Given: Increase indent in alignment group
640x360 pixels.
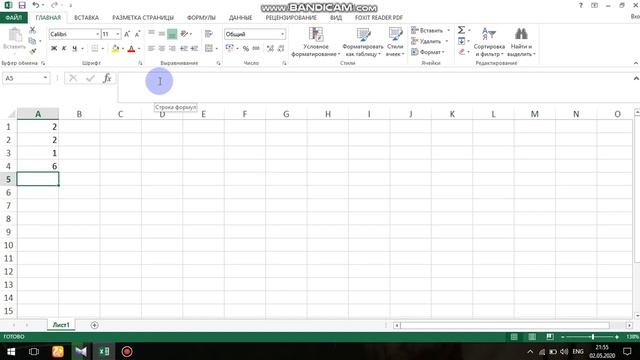Looking at the screenshot, I should [x=194, y=49].
